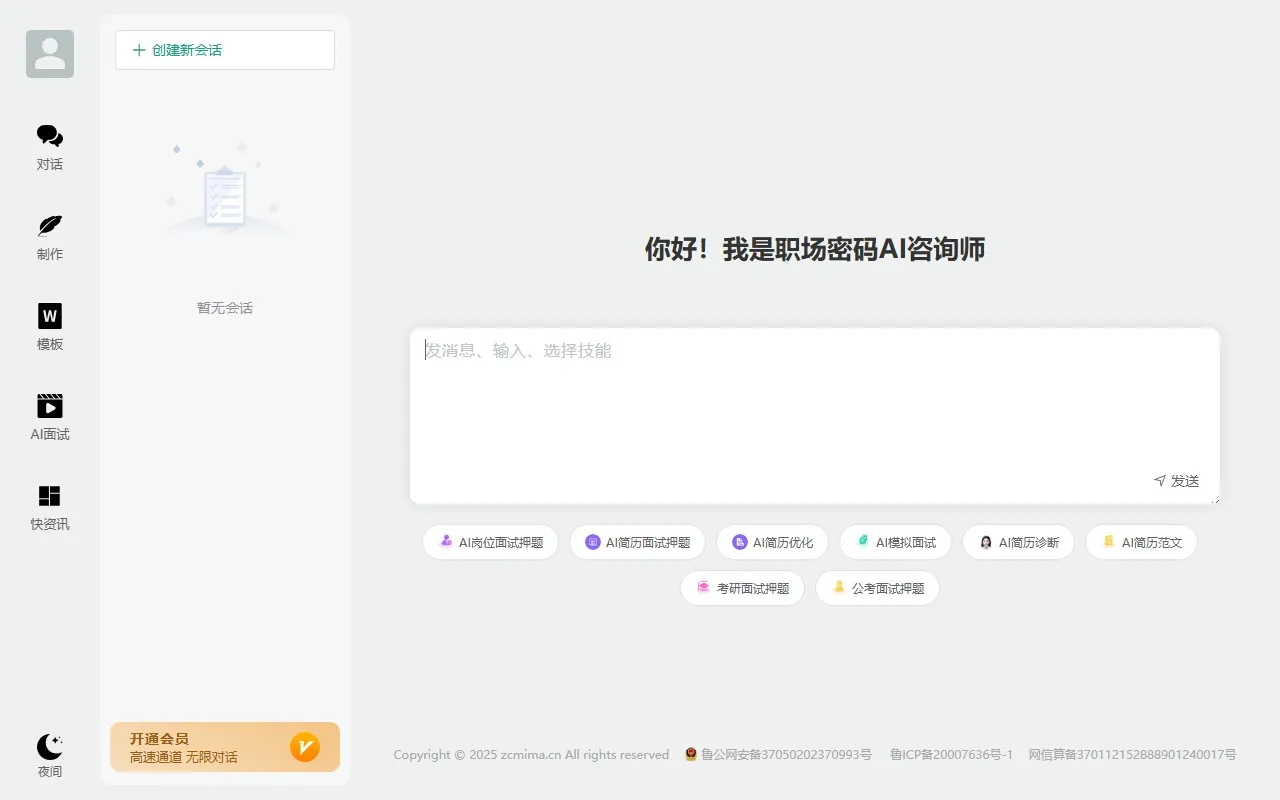Open the 鲁ICP备20007636号-1 filing link

tap(950, 755)
